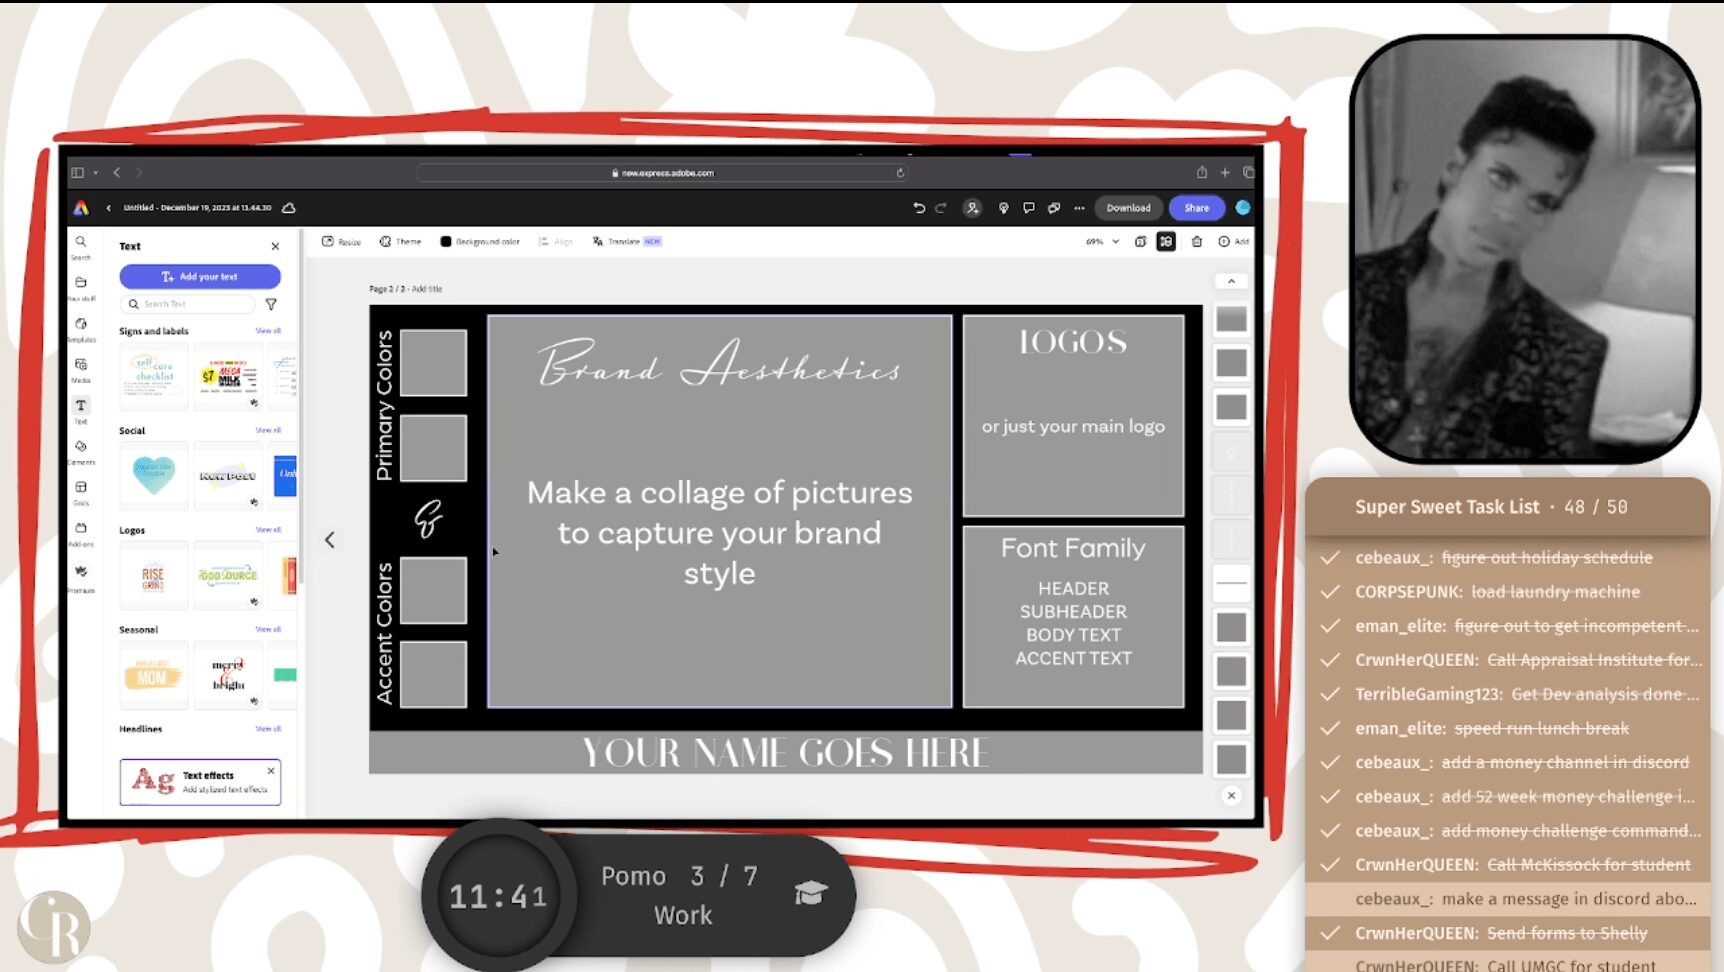Open the Media sidebar section
This screenshot has height=972, width=1724.
(81, 369)
